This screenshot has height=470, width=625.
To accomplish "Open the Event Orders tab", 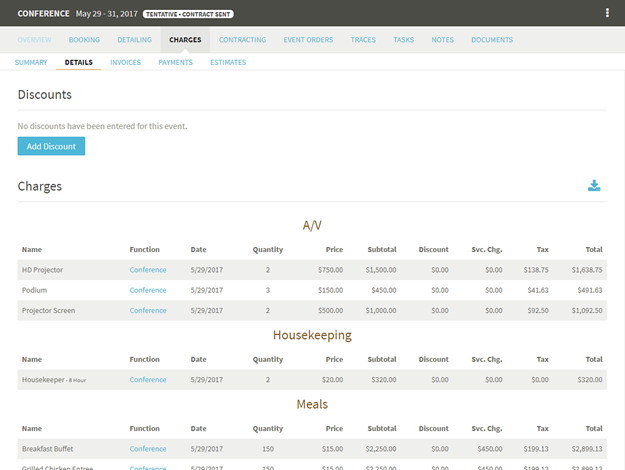I will 308,40.
